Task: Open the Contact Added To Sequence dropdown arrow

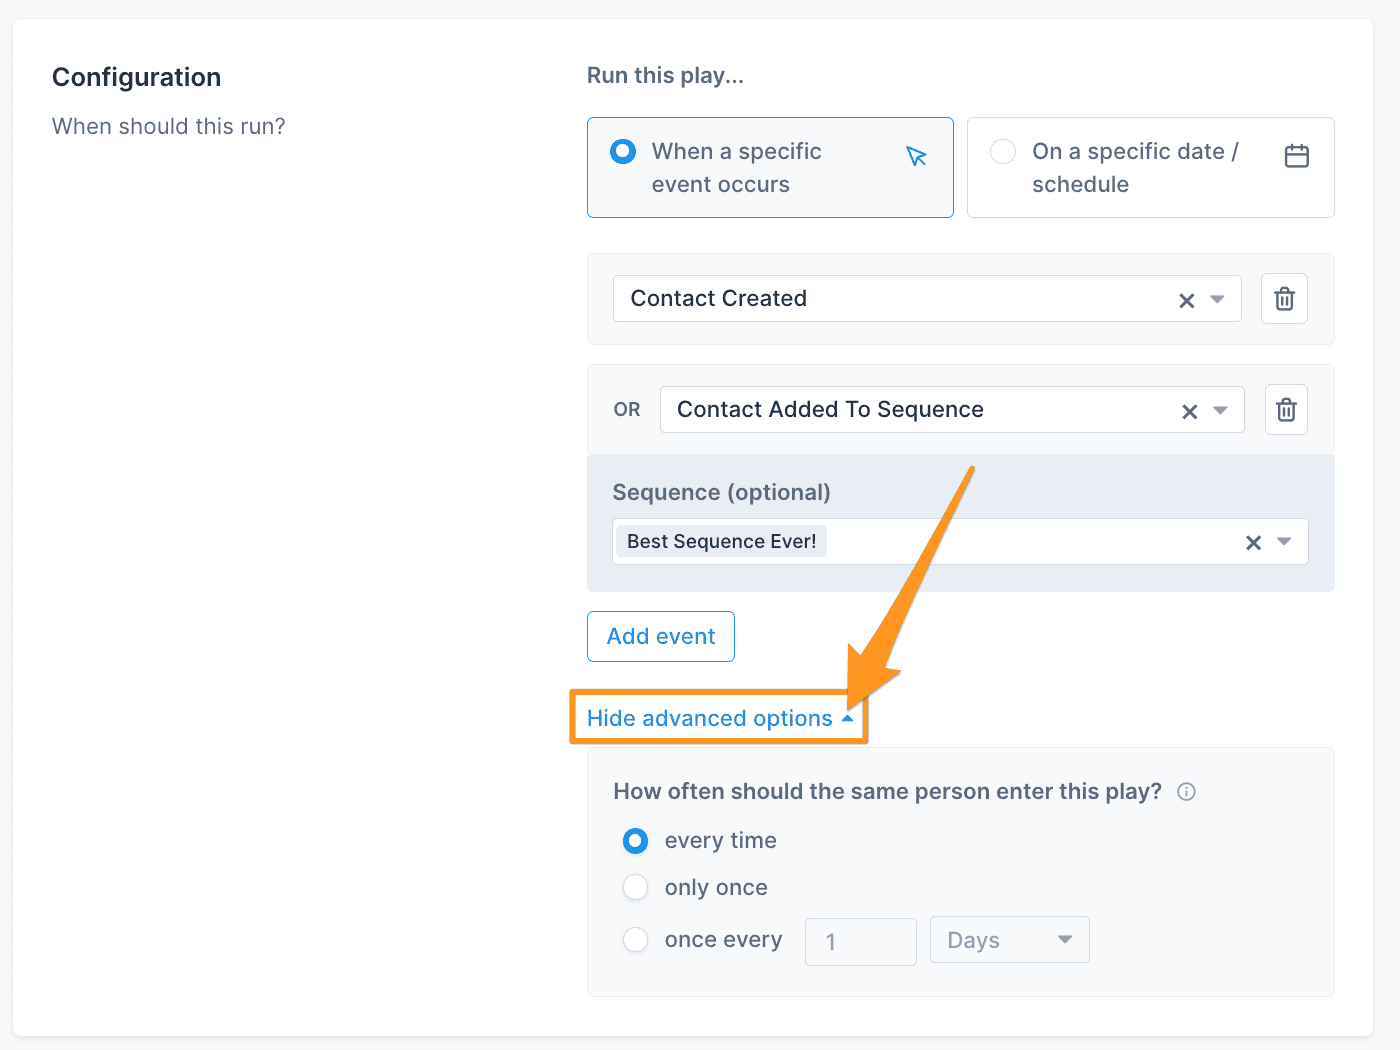Action: click(1220, 410)
